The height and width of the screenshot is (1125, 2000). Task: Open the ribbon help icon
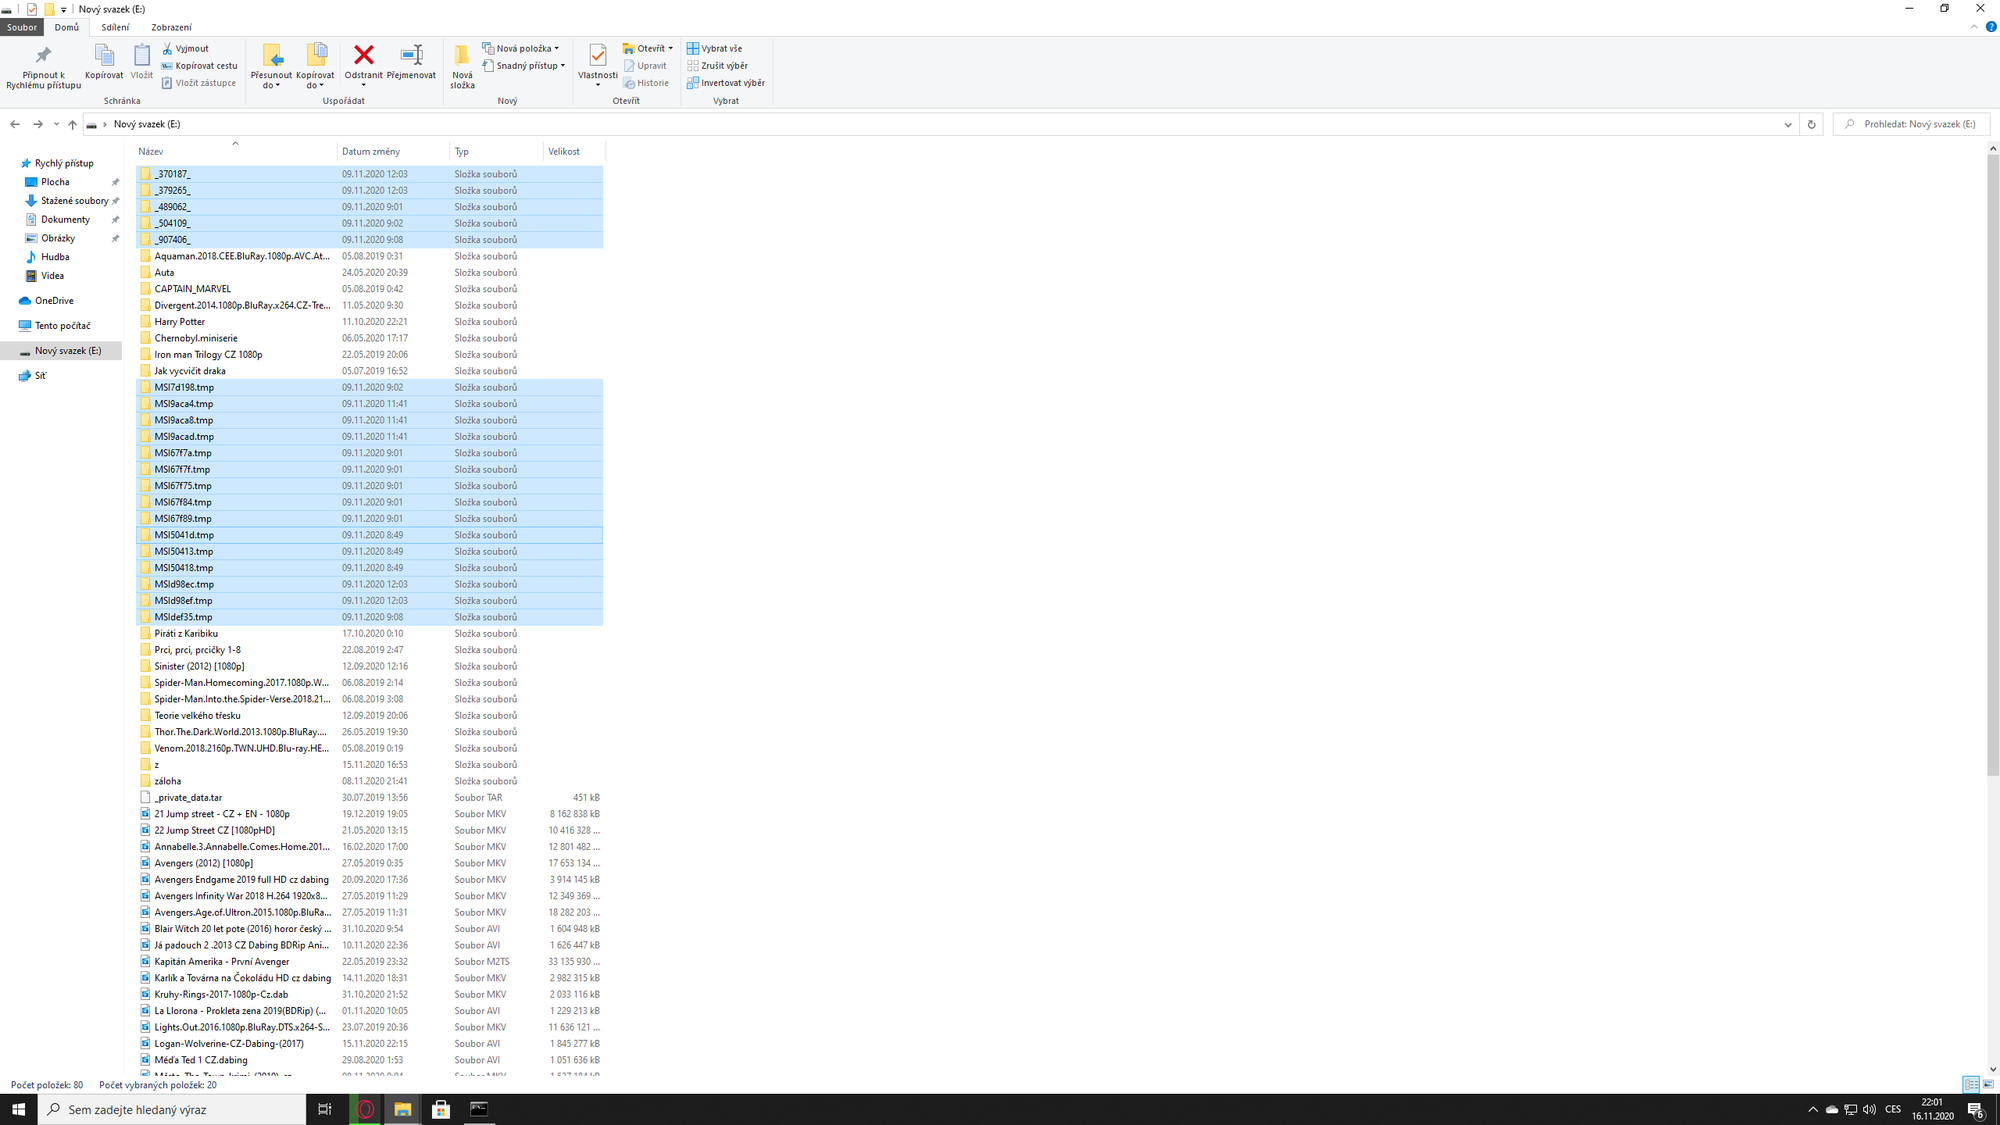click(1990, 27)
